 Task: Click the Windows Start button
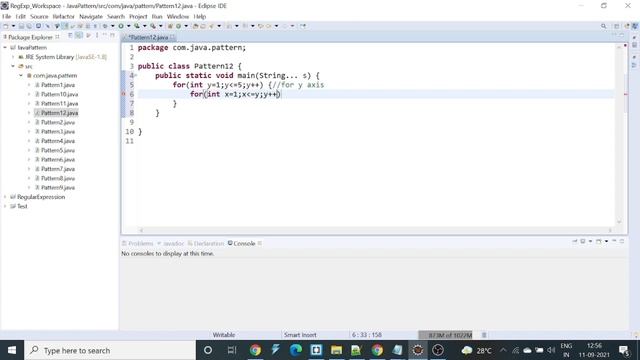coord(12,350)
